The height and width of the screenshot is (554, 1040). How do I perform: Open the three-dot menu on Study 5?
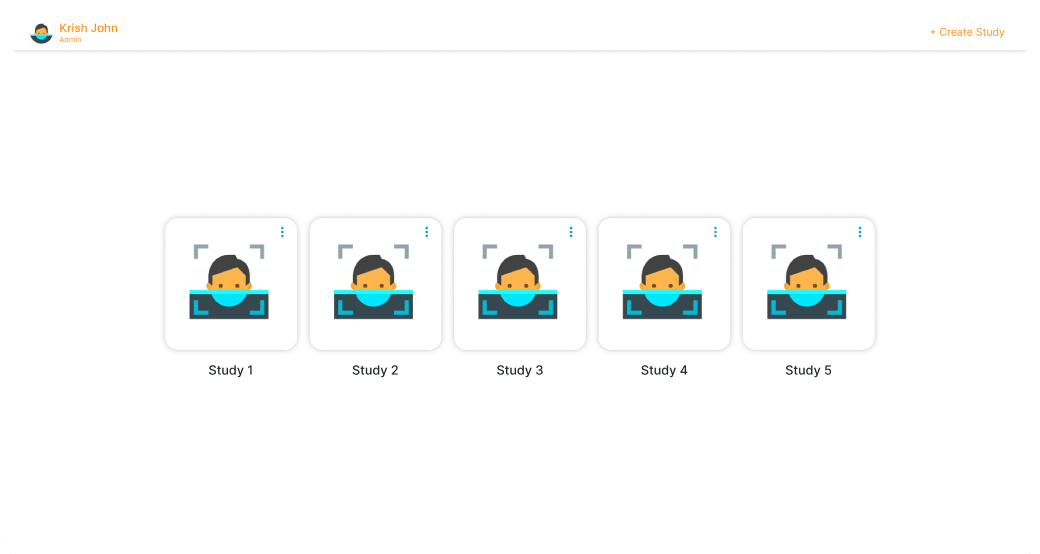860,232
